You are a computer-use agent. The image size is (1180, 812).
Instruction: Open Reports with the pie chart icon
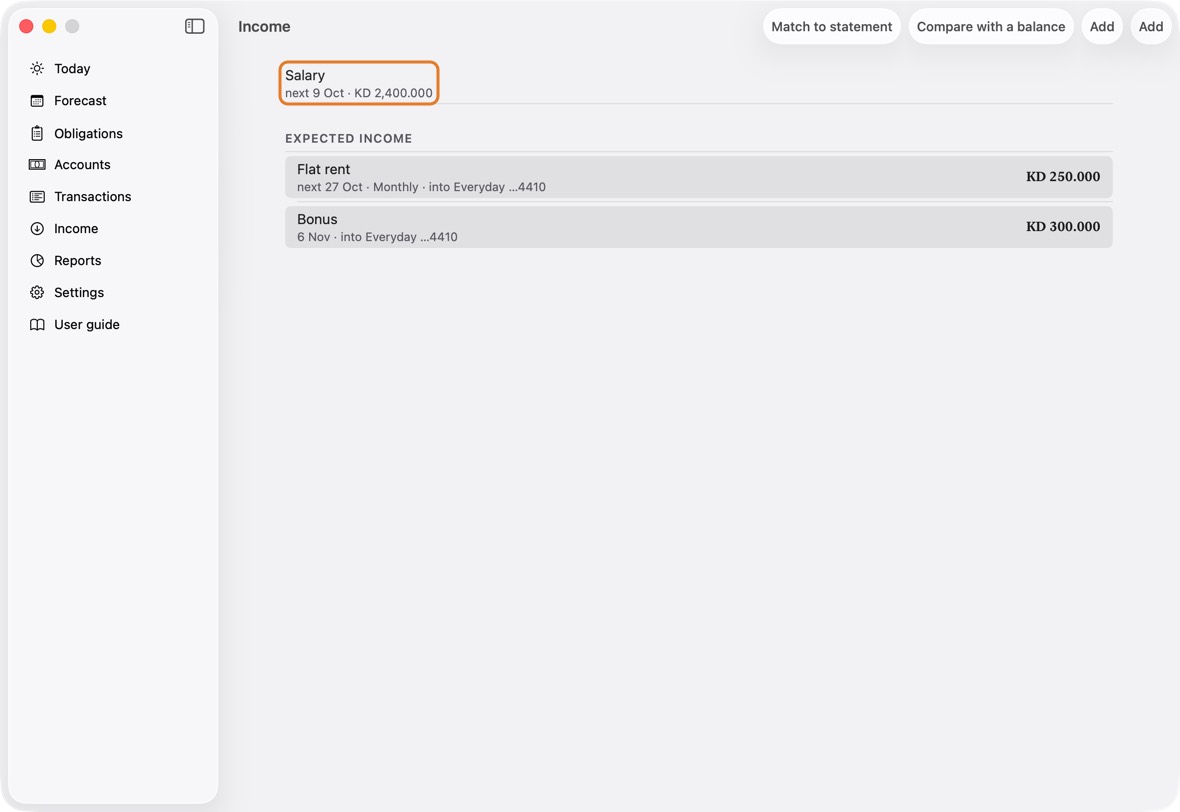tap(37, 260)
